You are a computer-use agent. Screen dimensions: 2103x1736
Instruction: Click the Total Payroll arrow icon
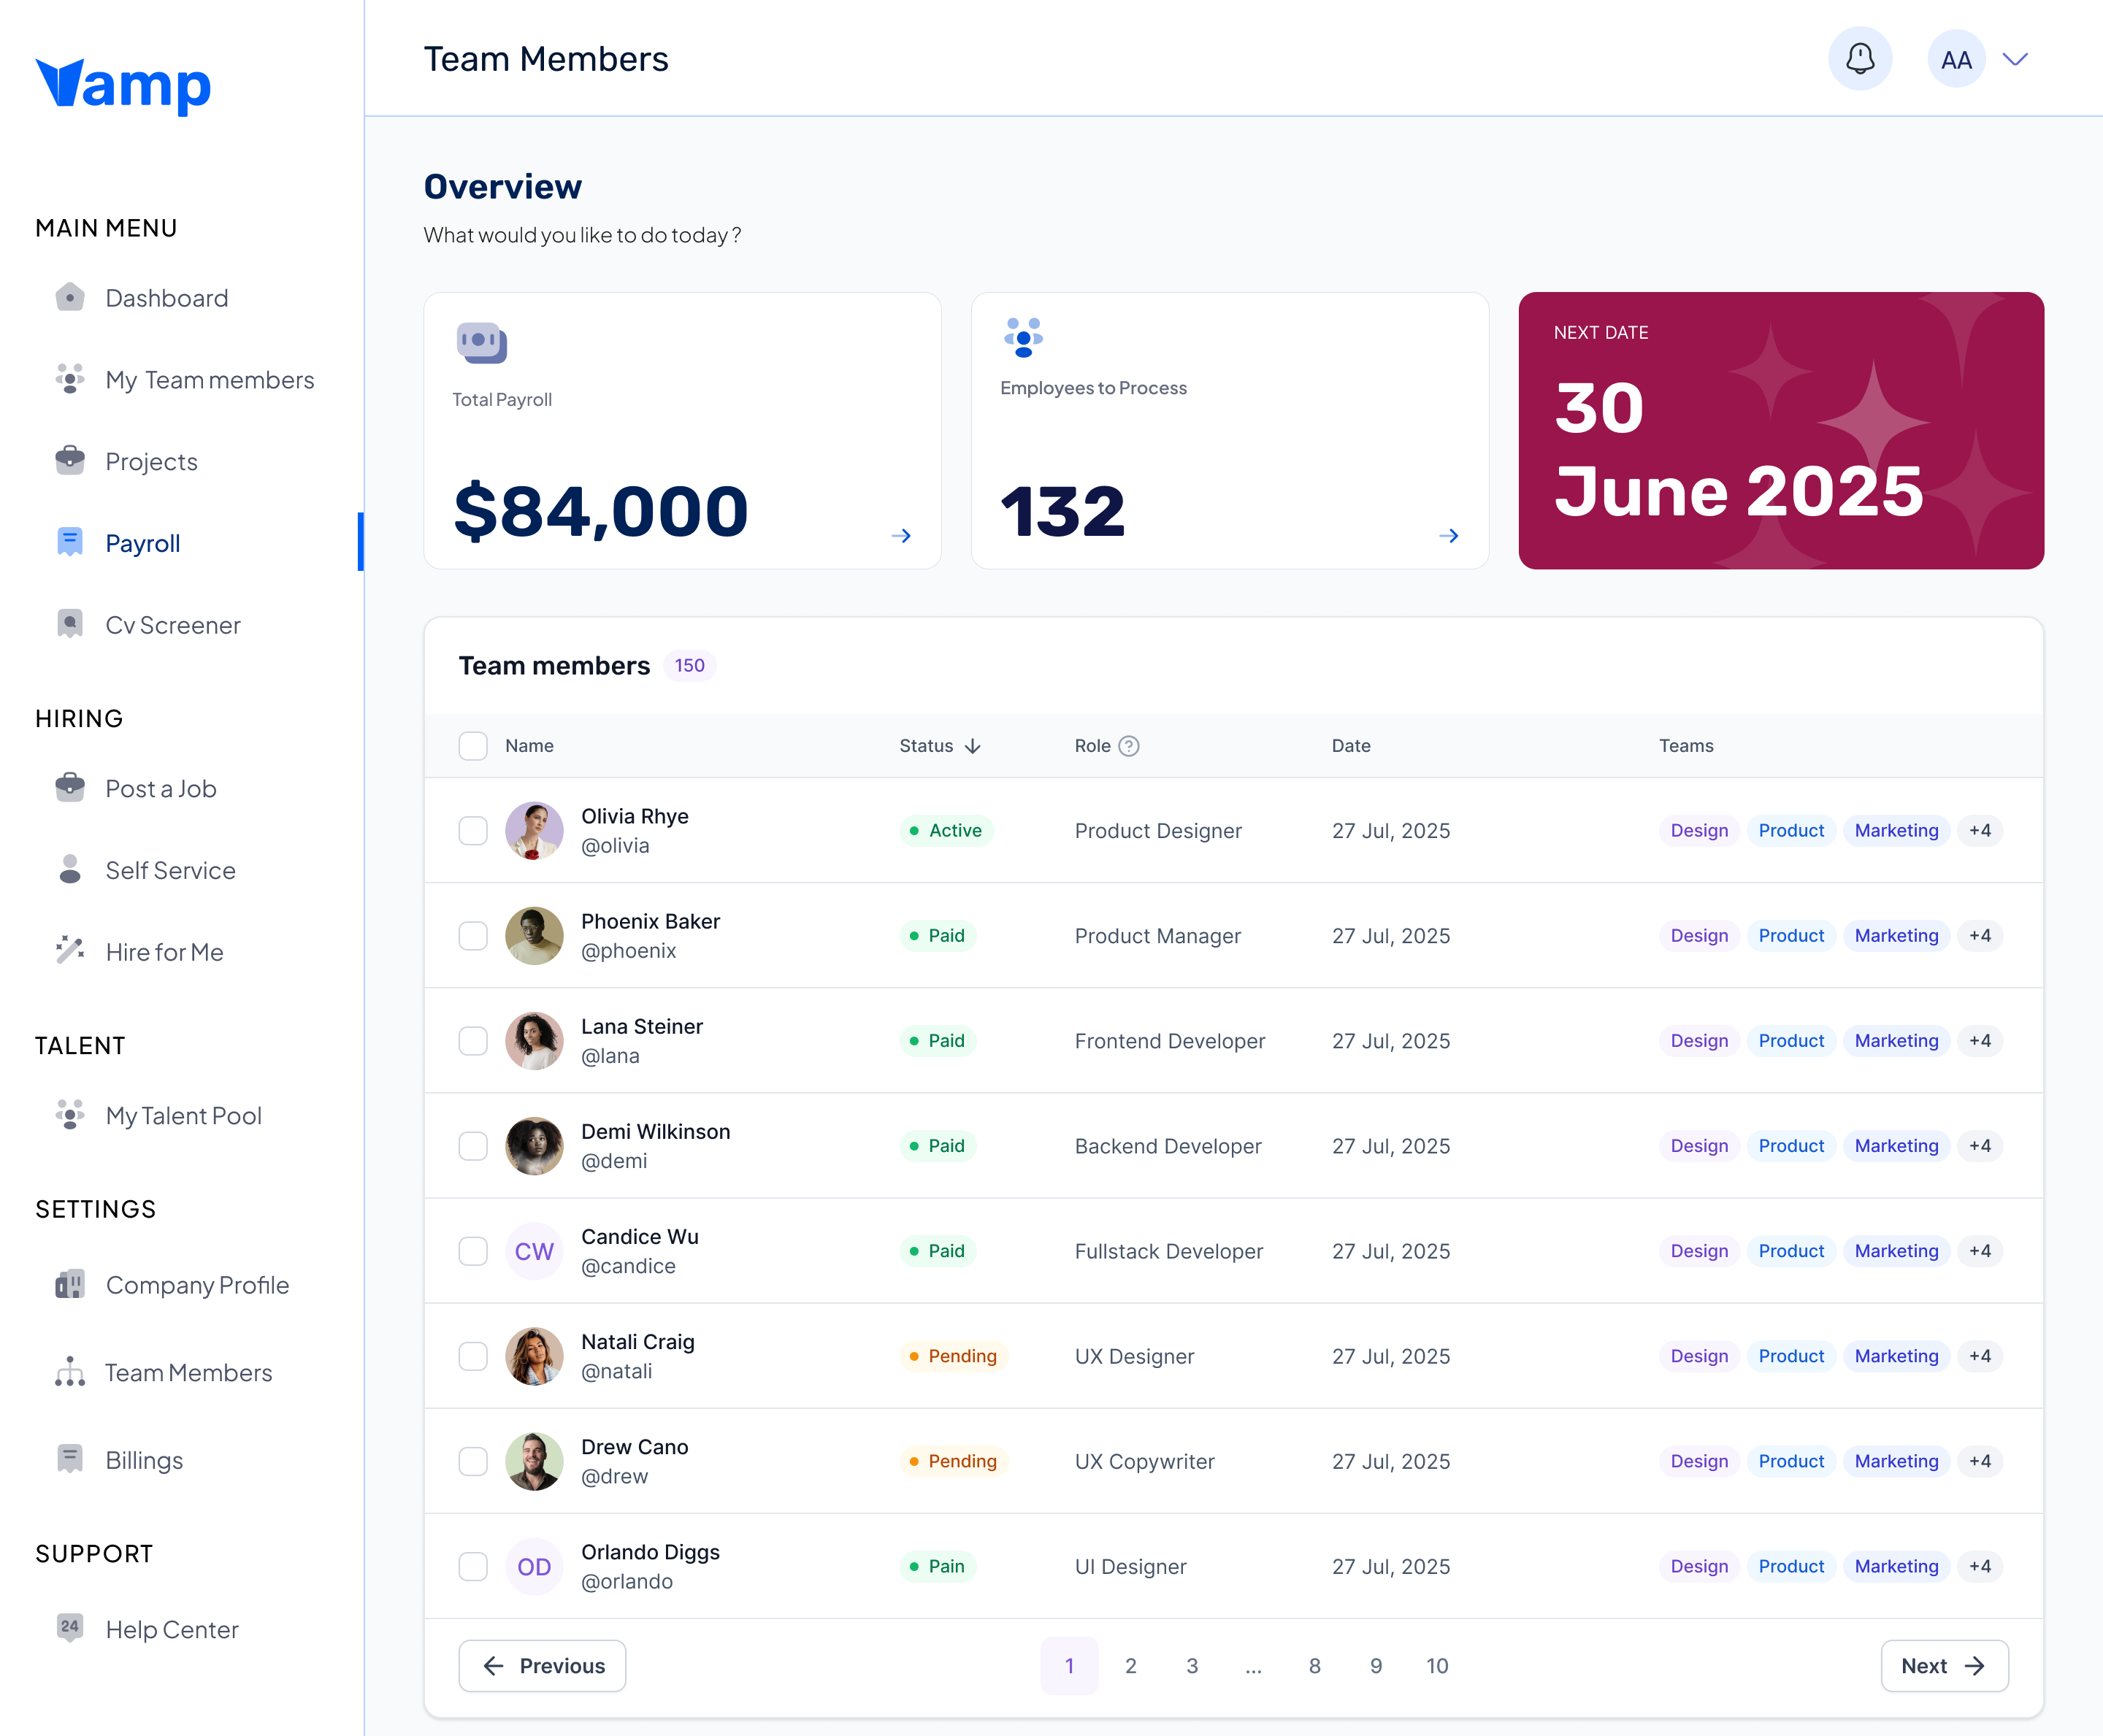pyautogui.click(x=900, y=535)
